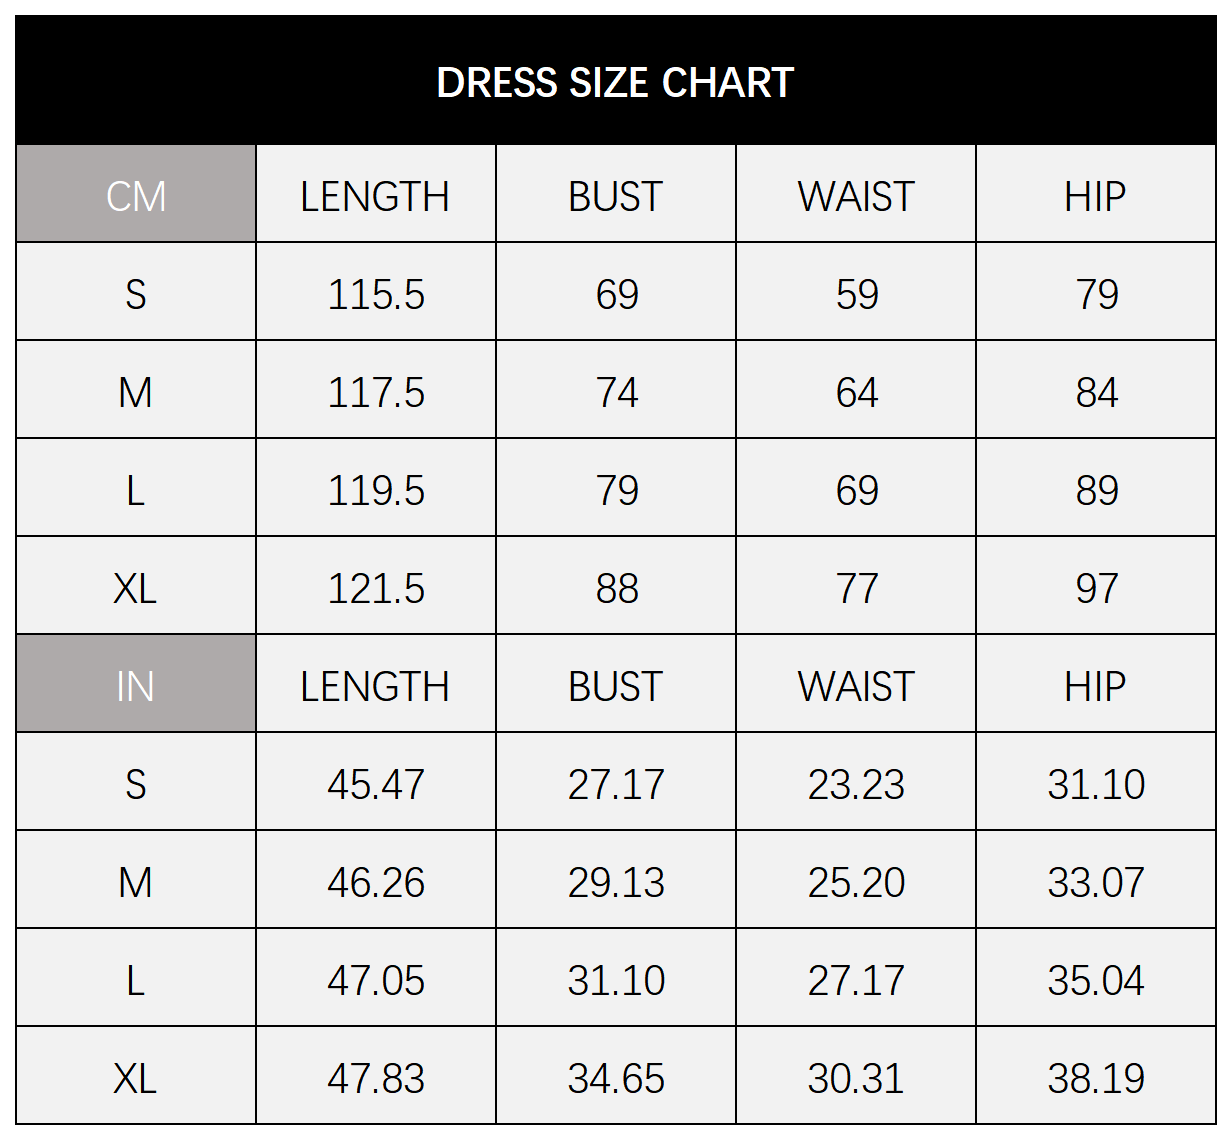Screen dimensions: 1232x1140
Task: Click the 25.20 waist value
Action: (856, 882)
